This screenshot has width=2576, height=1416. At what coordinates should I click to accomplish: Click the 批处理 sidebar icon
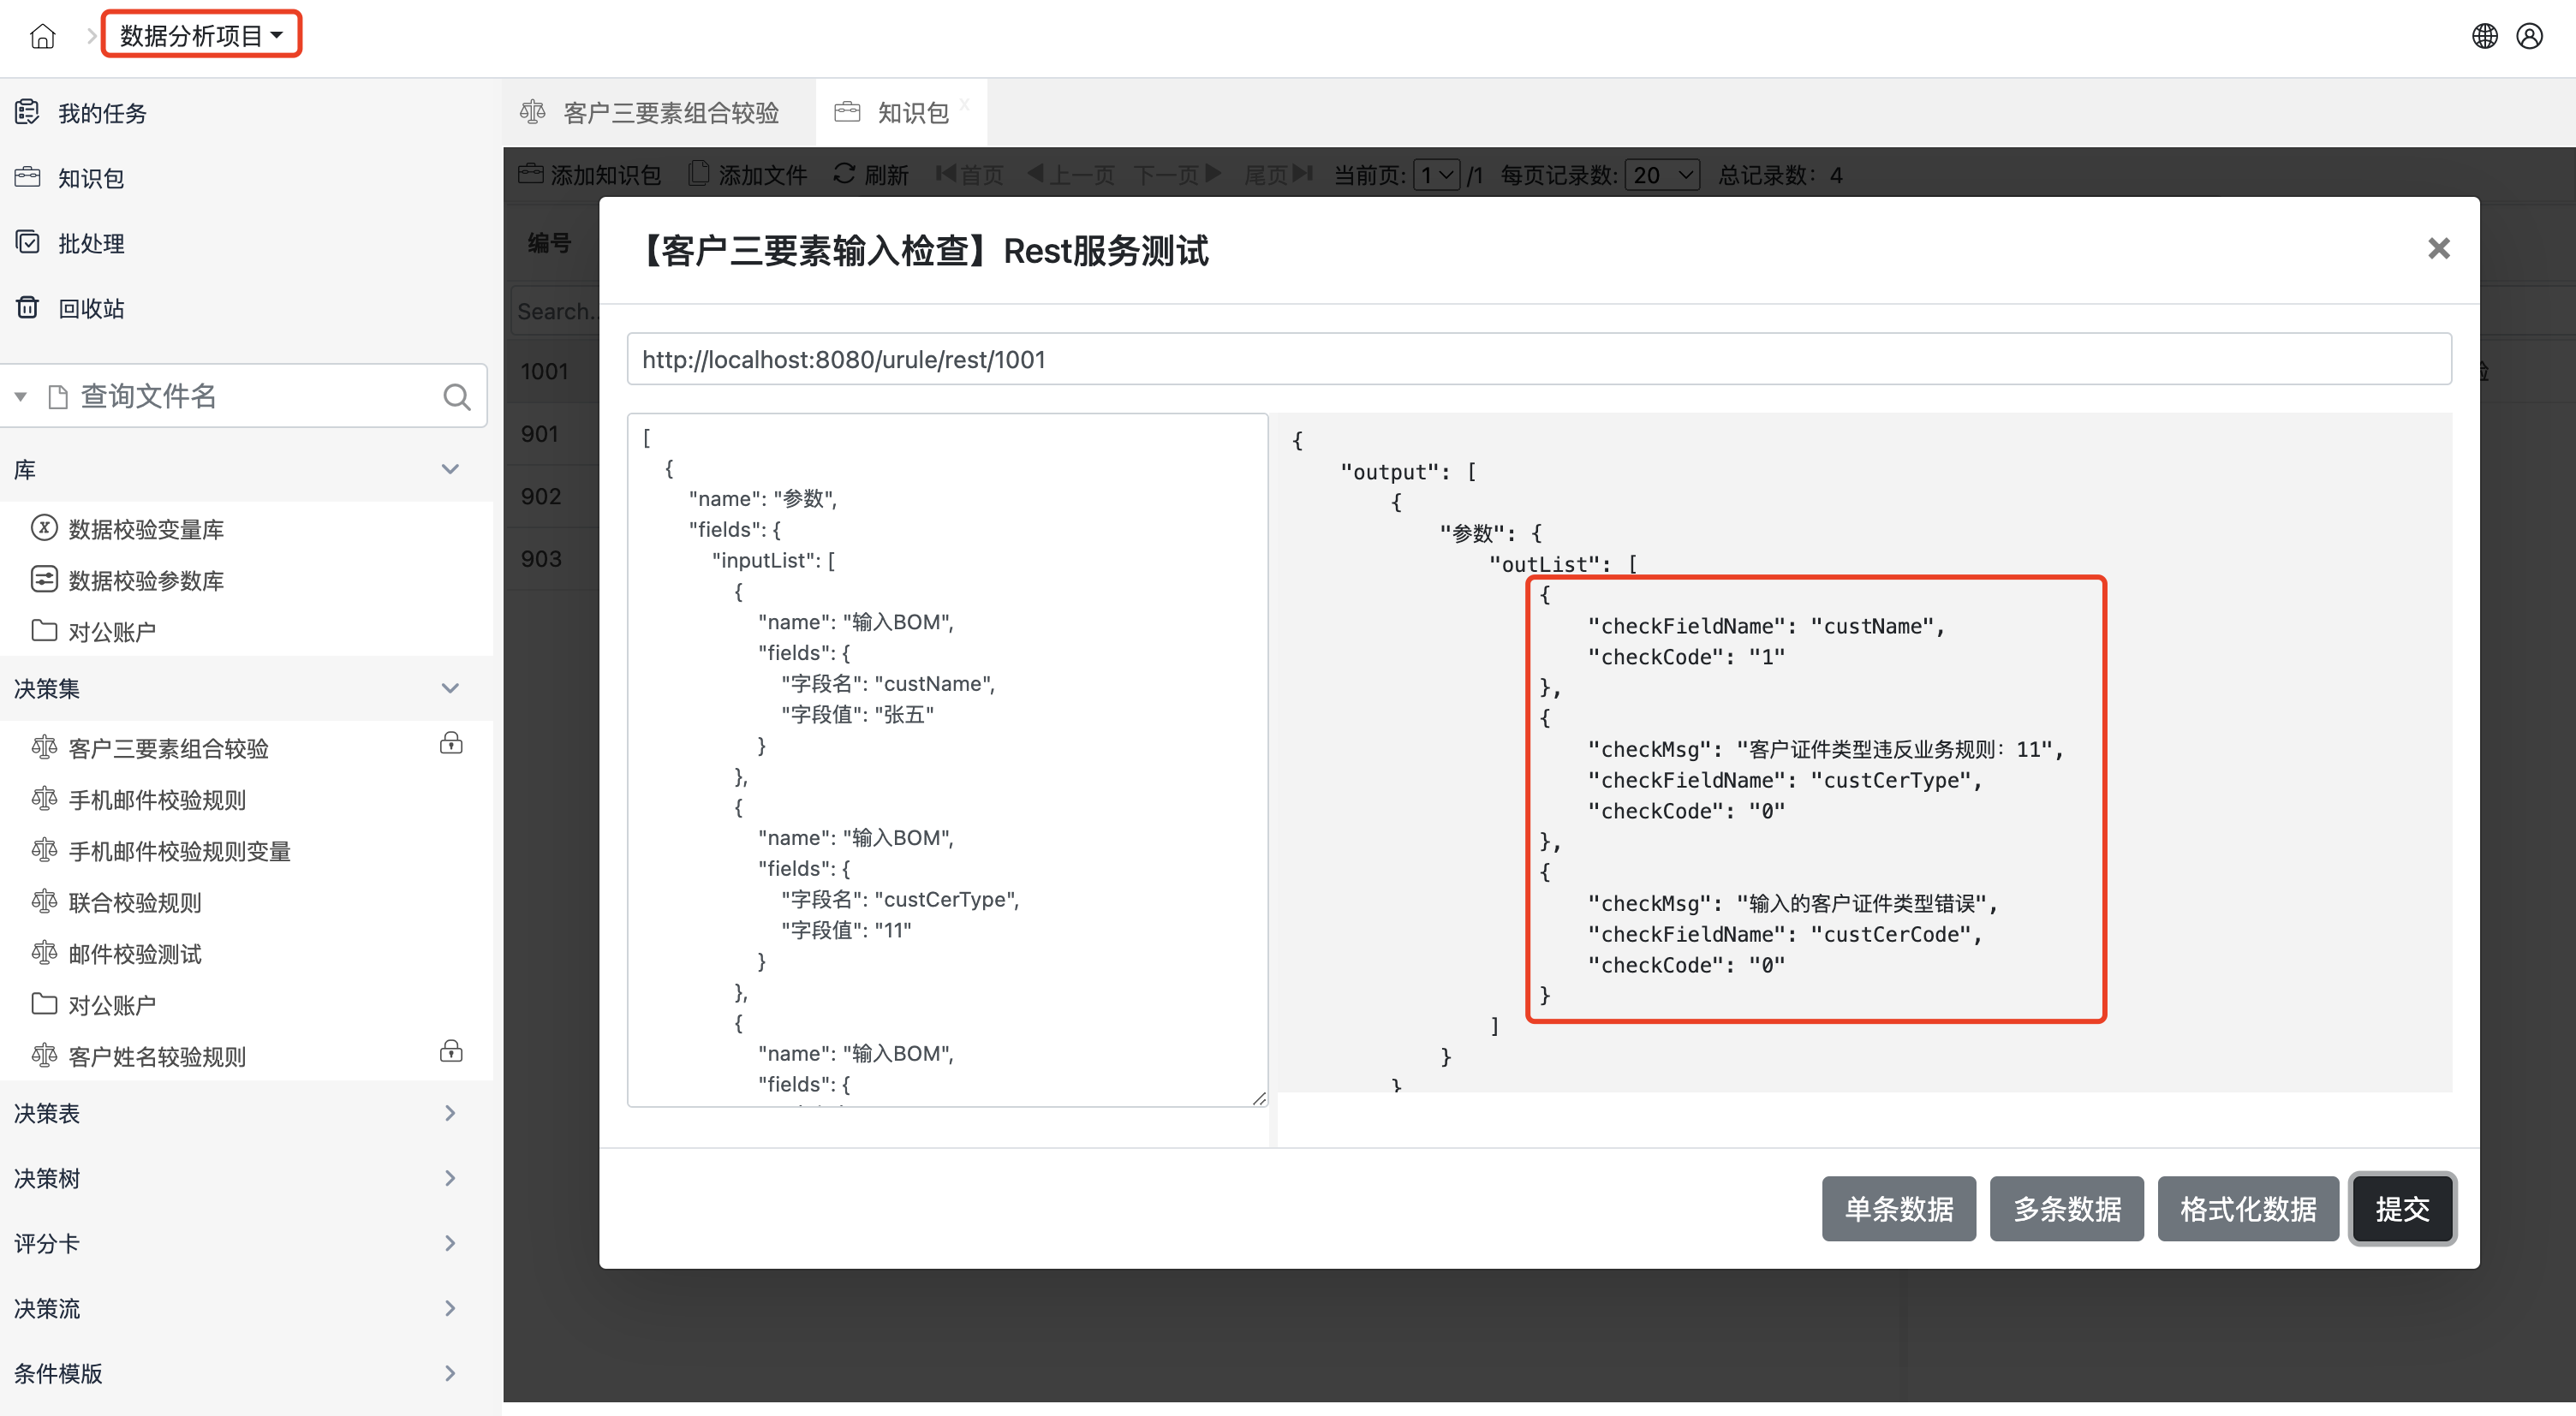(28, 243)
